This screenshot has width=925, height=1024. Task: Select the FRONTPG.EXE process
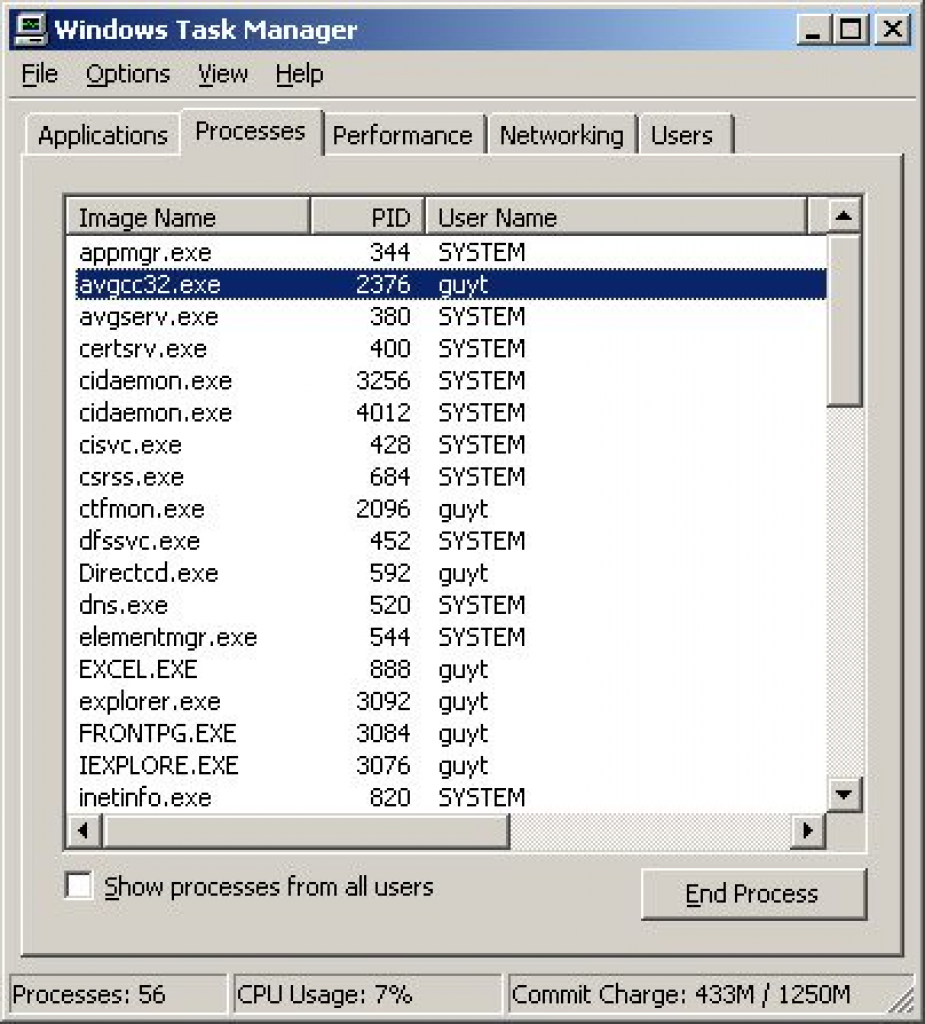(x=447, y=733)
